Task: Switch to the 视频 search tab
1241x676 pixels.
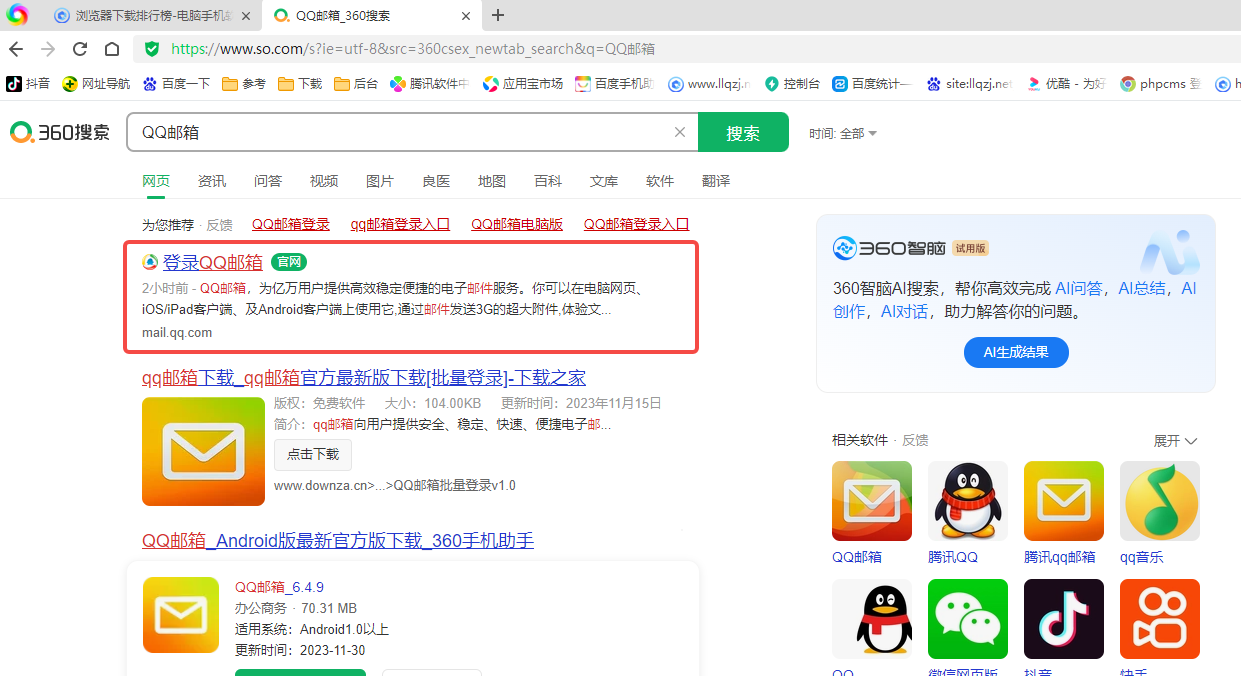Action: [323, 181]
